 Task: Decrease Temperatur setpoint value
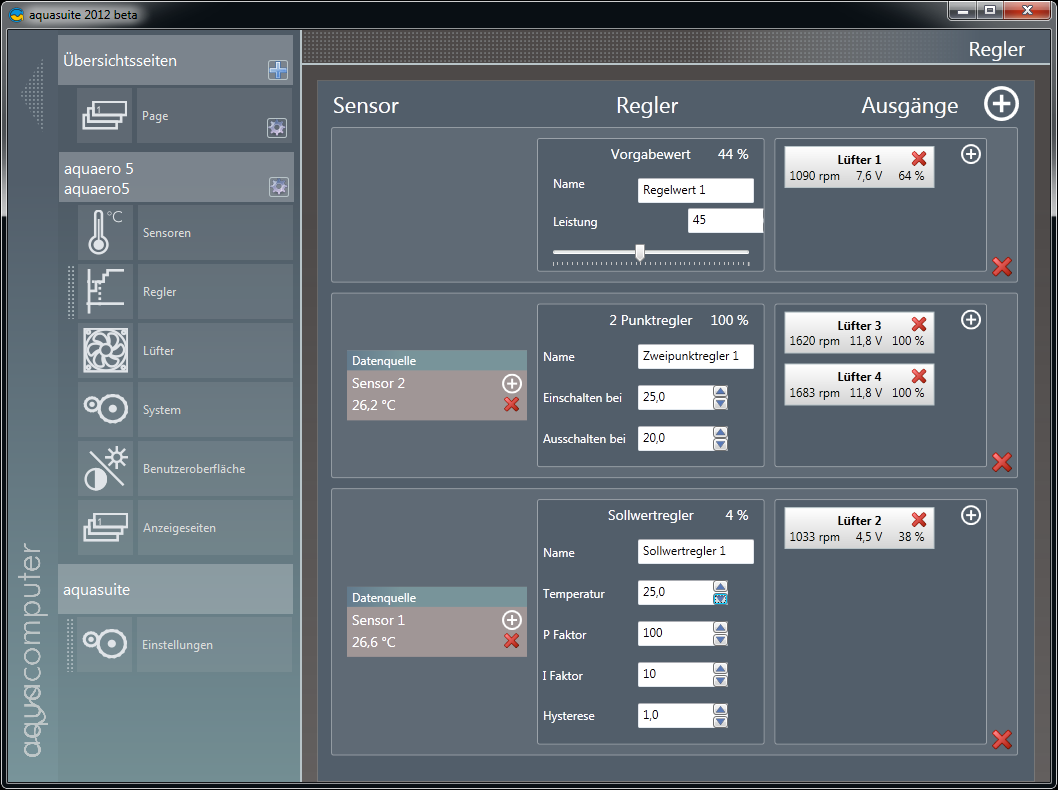click(720, 598)
